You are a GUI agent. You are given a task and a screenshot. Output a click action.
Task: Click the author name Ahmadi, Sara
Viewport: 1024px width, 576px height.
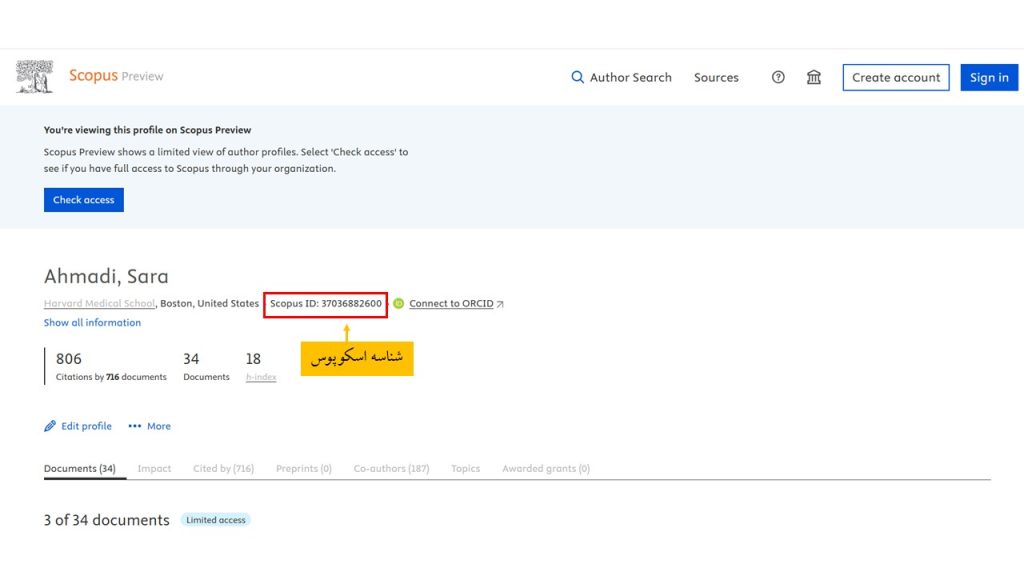[x=106, y=276]
